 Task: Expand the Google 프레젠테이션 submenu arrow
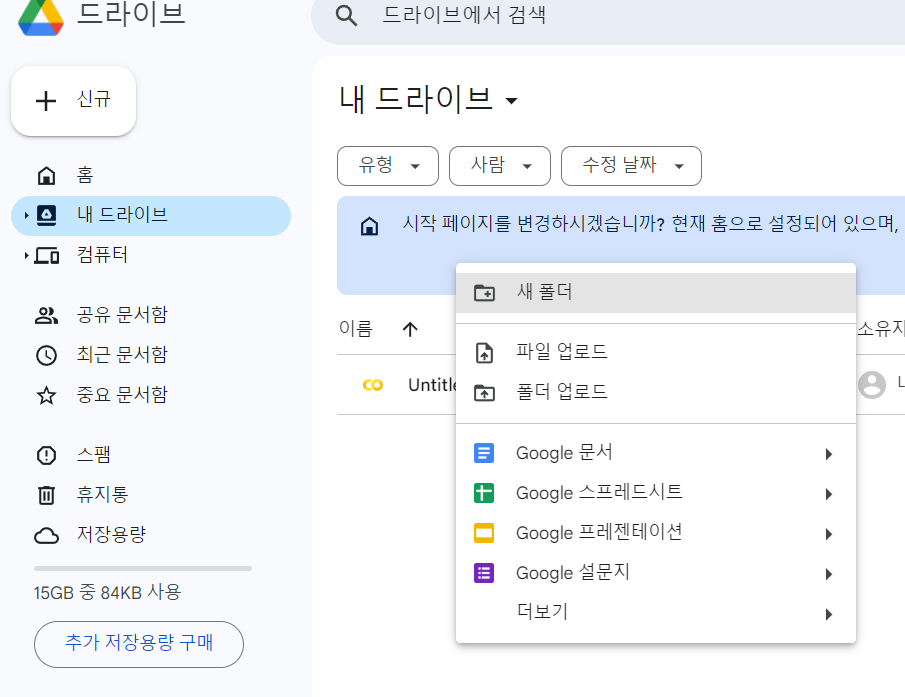pyautogui.click(x=829, y=534)
